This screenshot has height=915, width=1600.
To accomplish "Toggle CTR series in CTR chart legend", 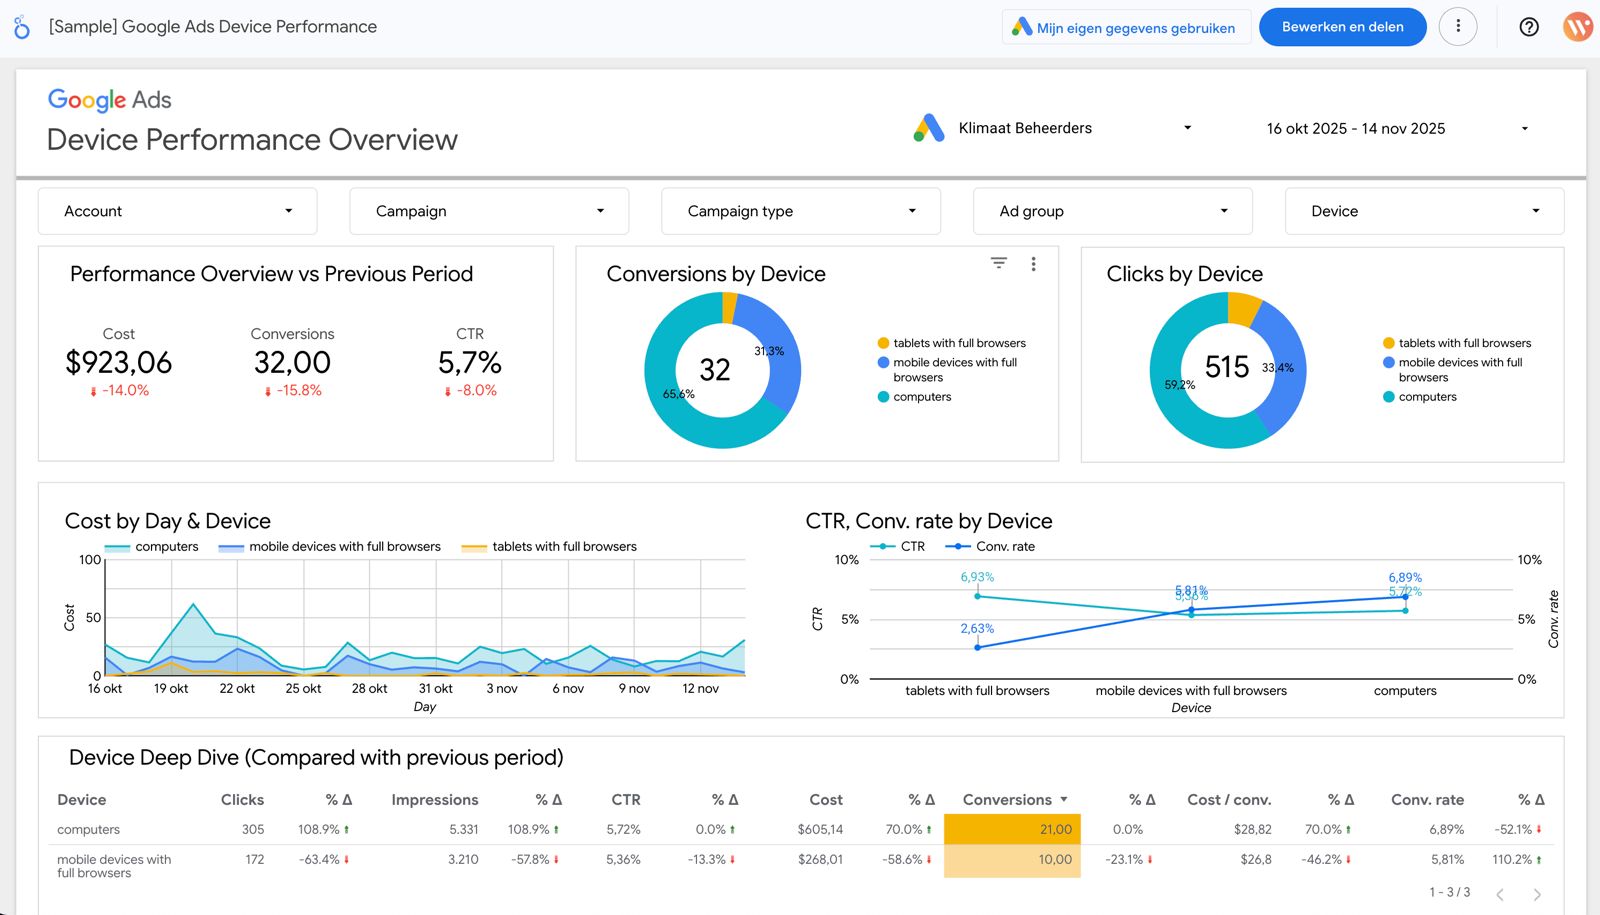I will [899, 546].
